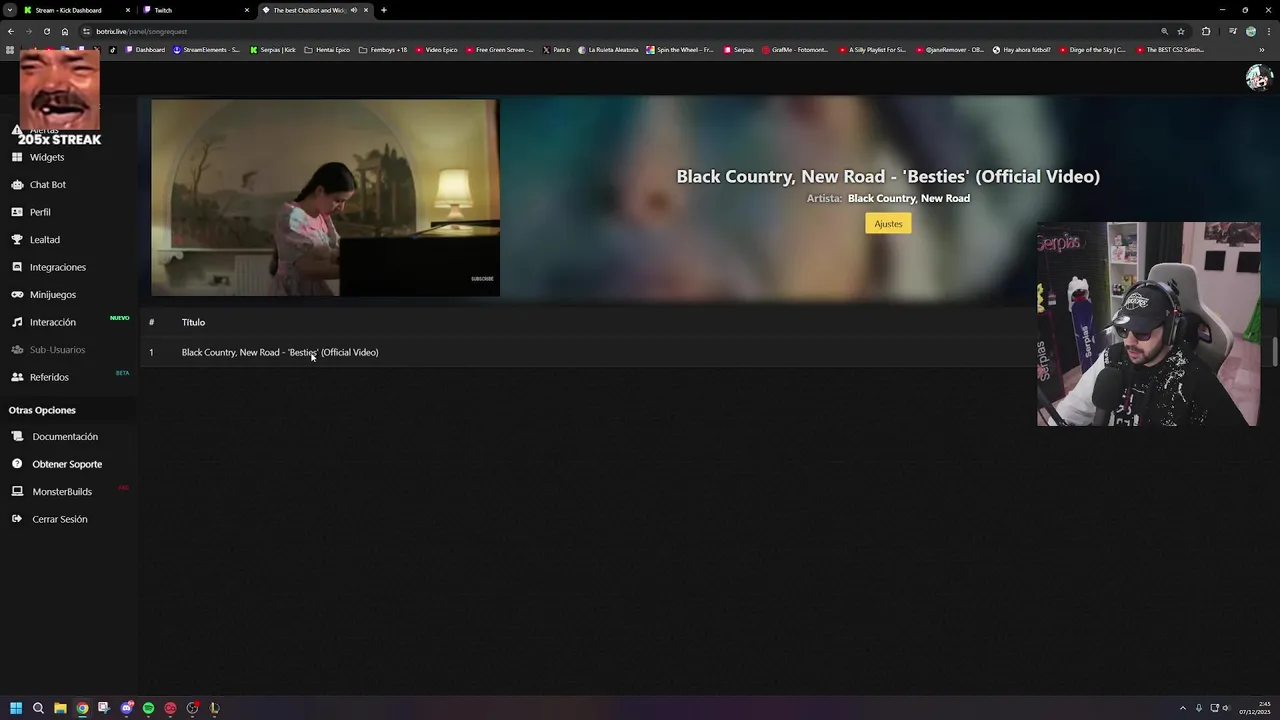Open the Windows Start menu

(x=16, y=708)
